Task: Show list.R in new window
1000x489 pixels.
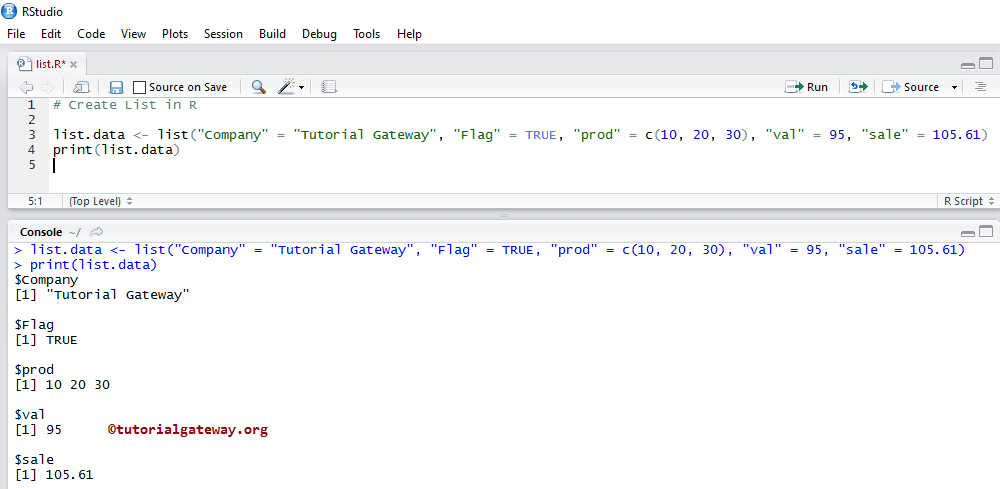Action: (x=82, y=87)
